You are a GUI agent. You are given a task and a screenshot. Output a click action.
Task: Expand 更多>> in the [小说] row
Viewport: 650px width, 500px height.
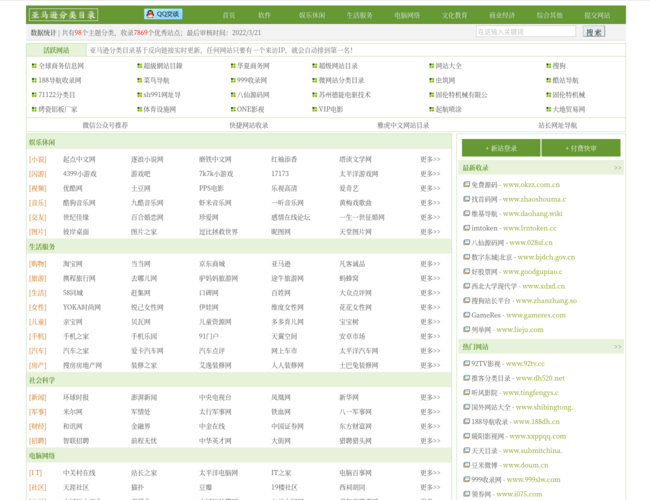point(429,159)
